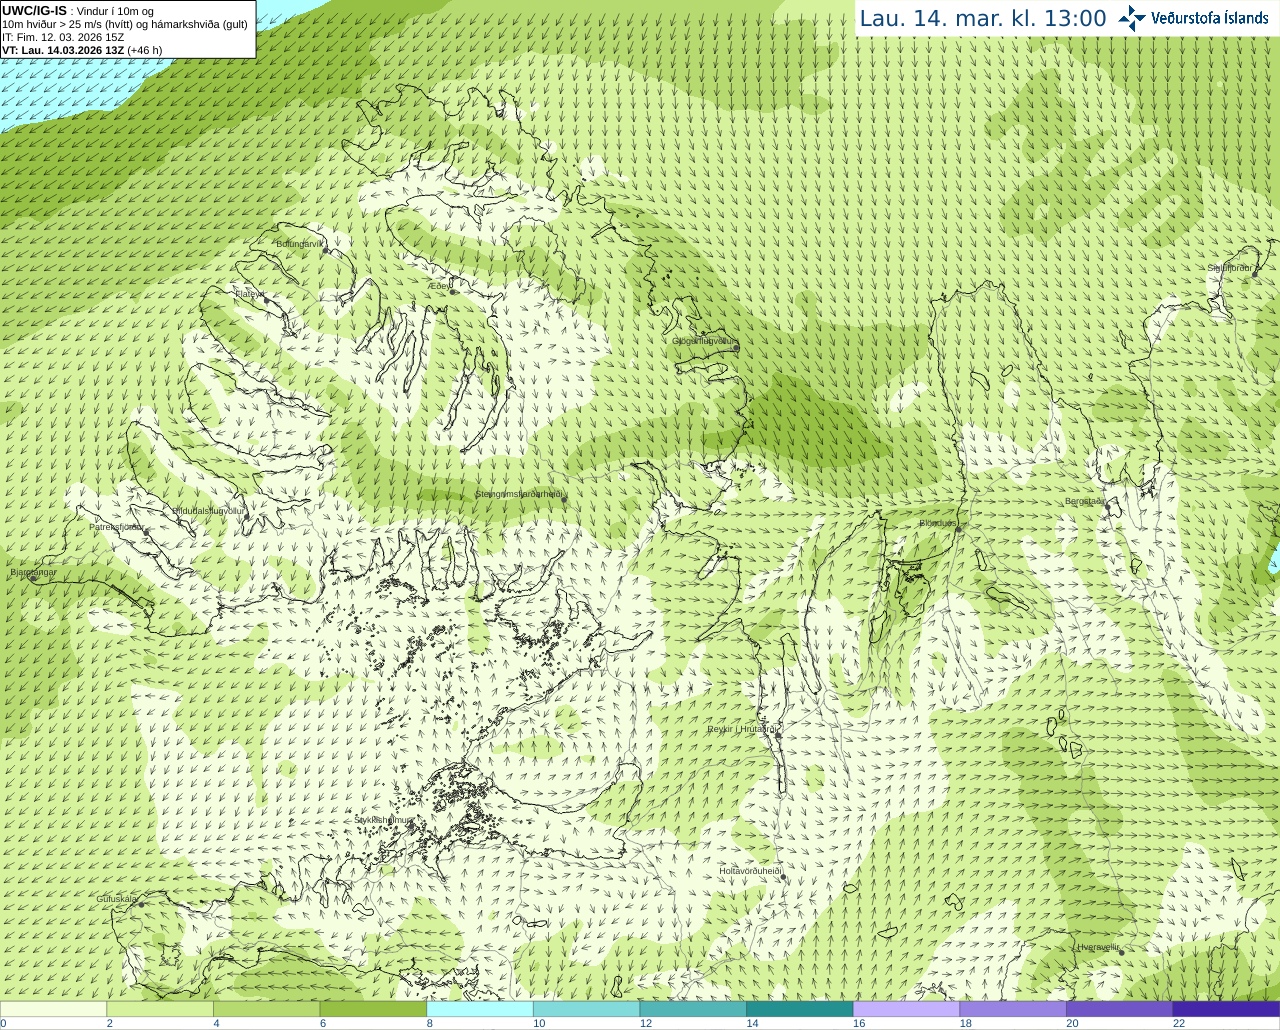Select the Patreksfjörður station label
Viewport: 1280px width, 1030px height.
(116, 526)
